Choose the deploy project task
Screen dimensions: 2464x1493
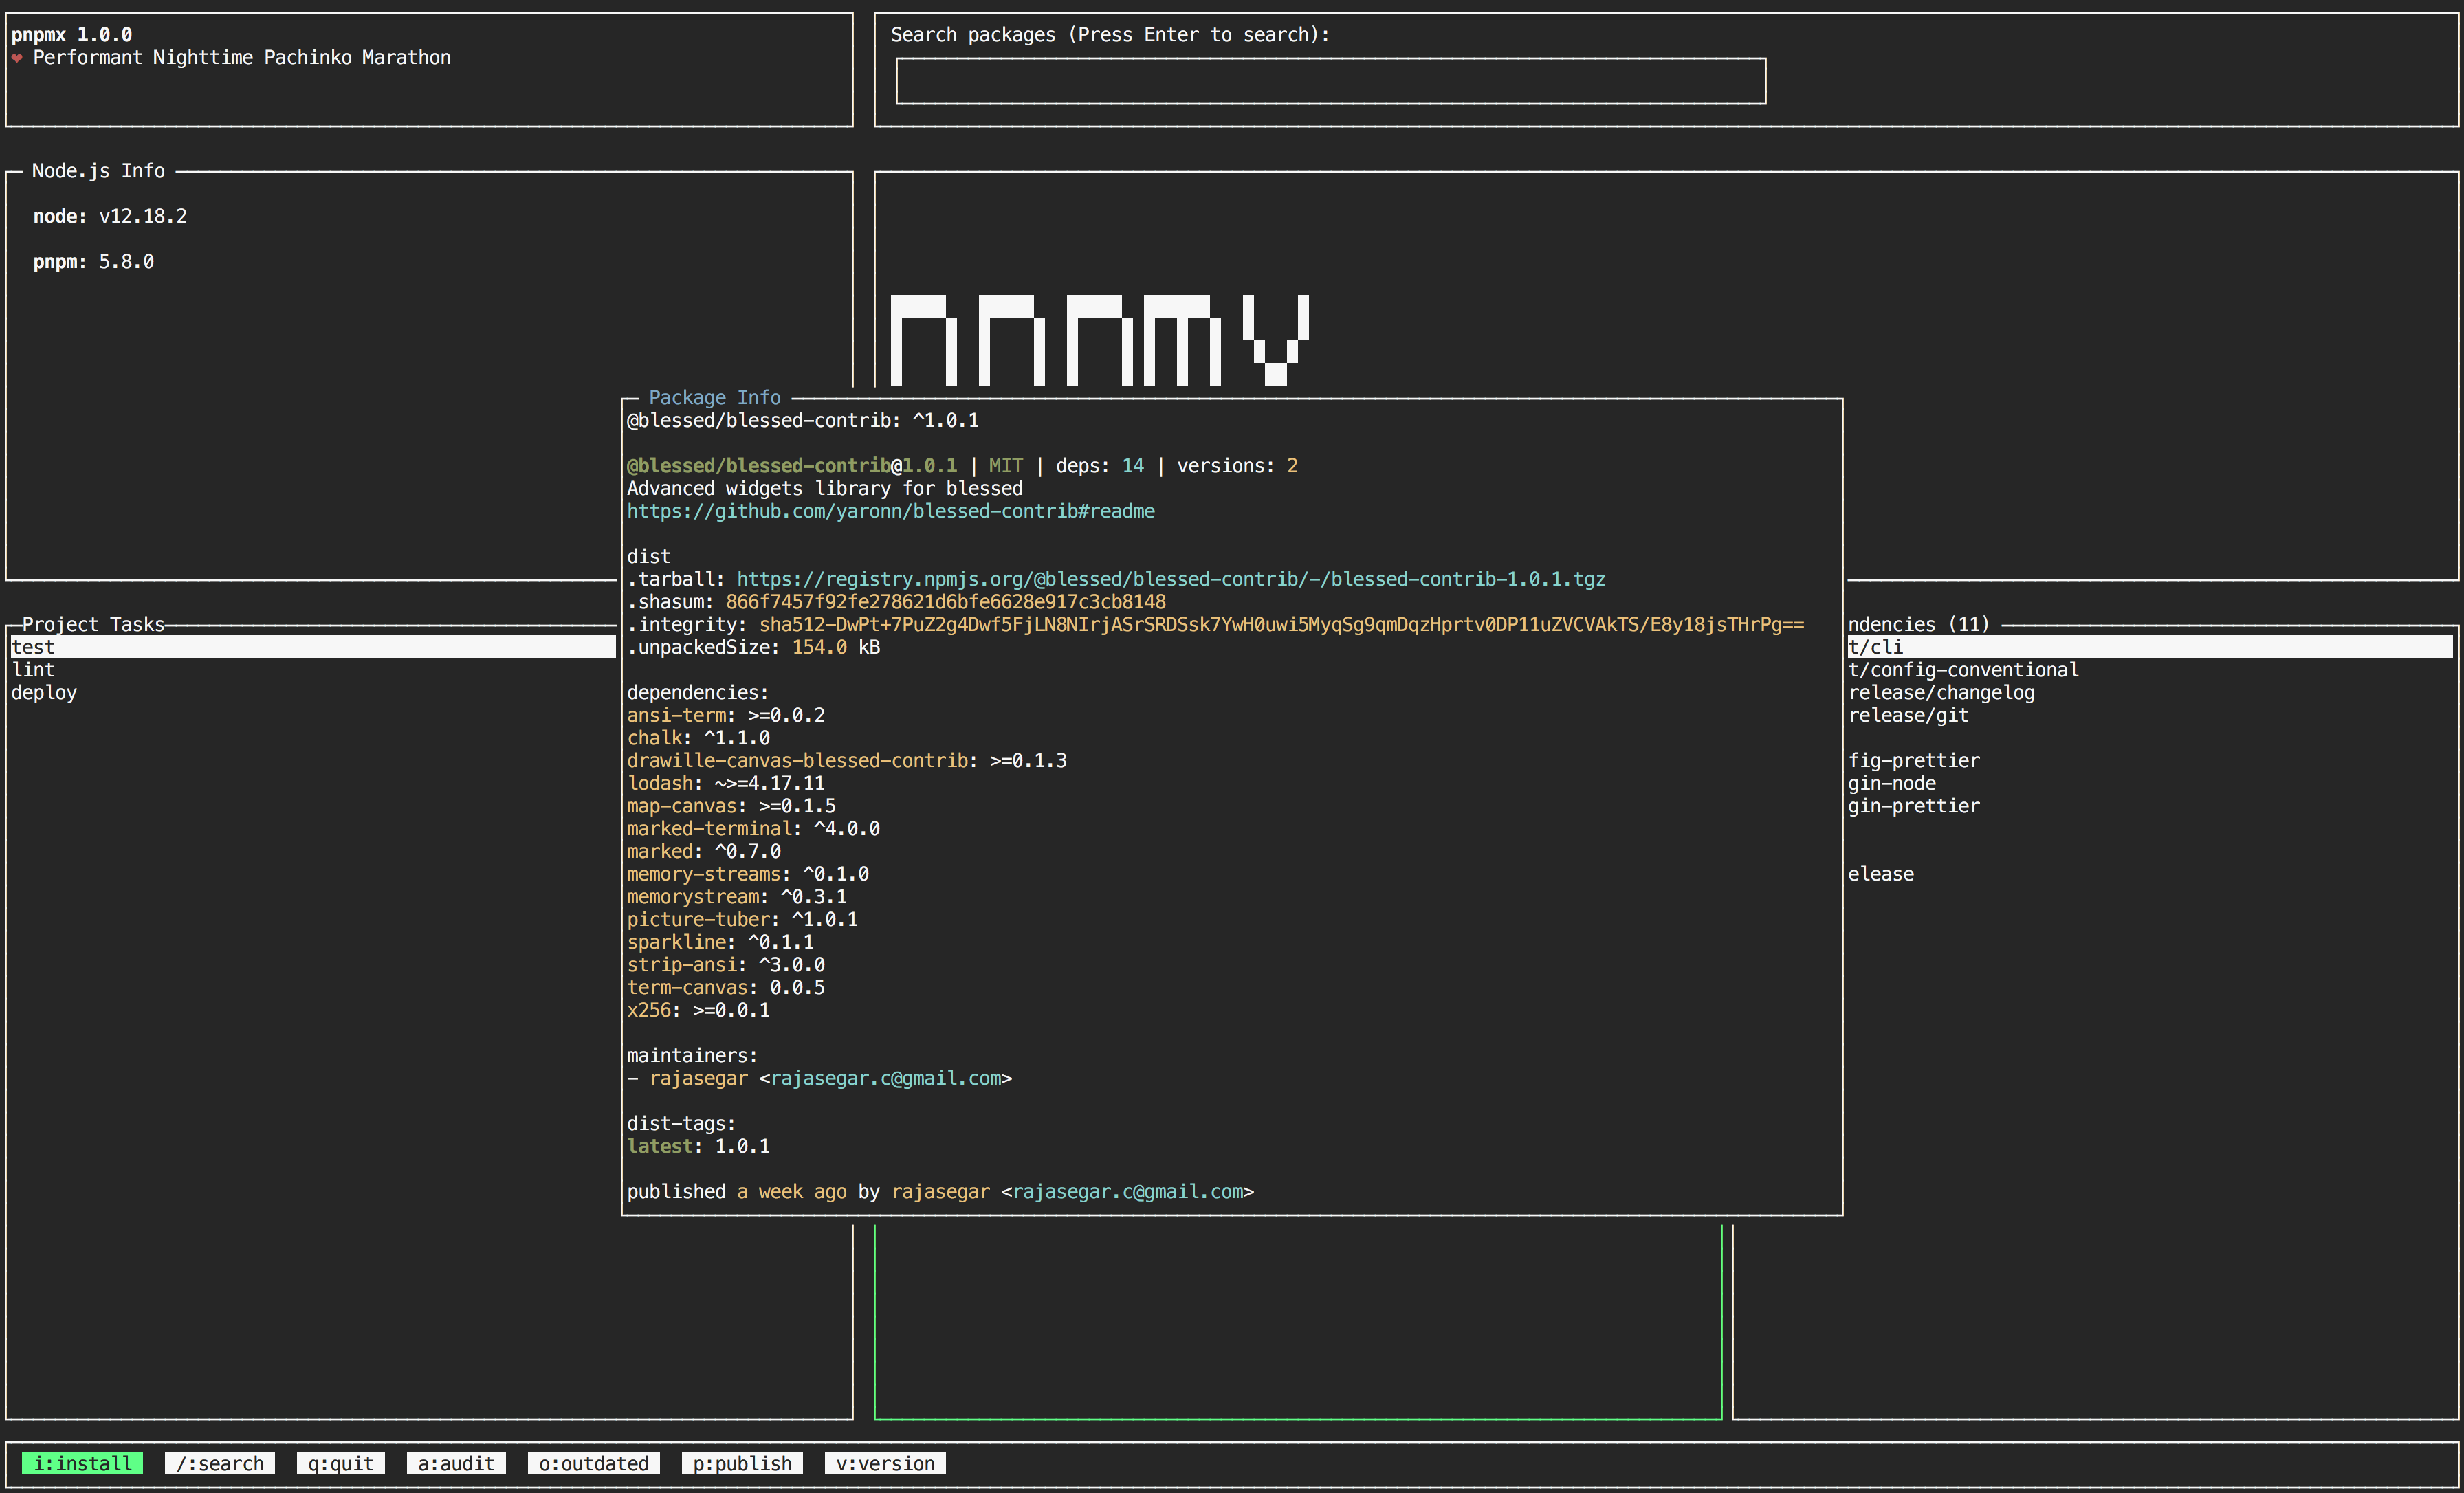tap(44, 692)
